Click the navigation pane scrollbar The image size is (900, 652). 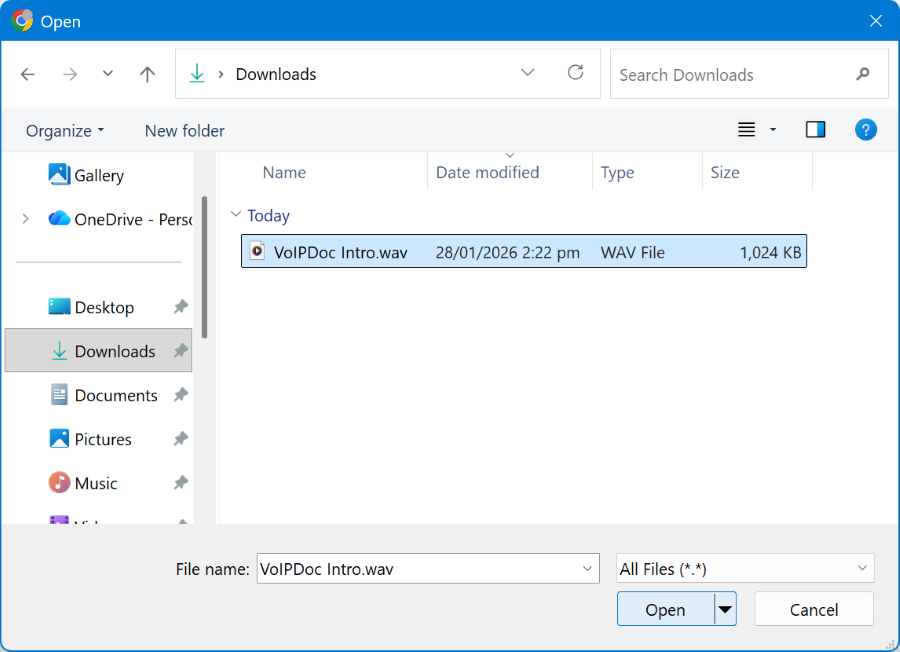pos(205,267)
